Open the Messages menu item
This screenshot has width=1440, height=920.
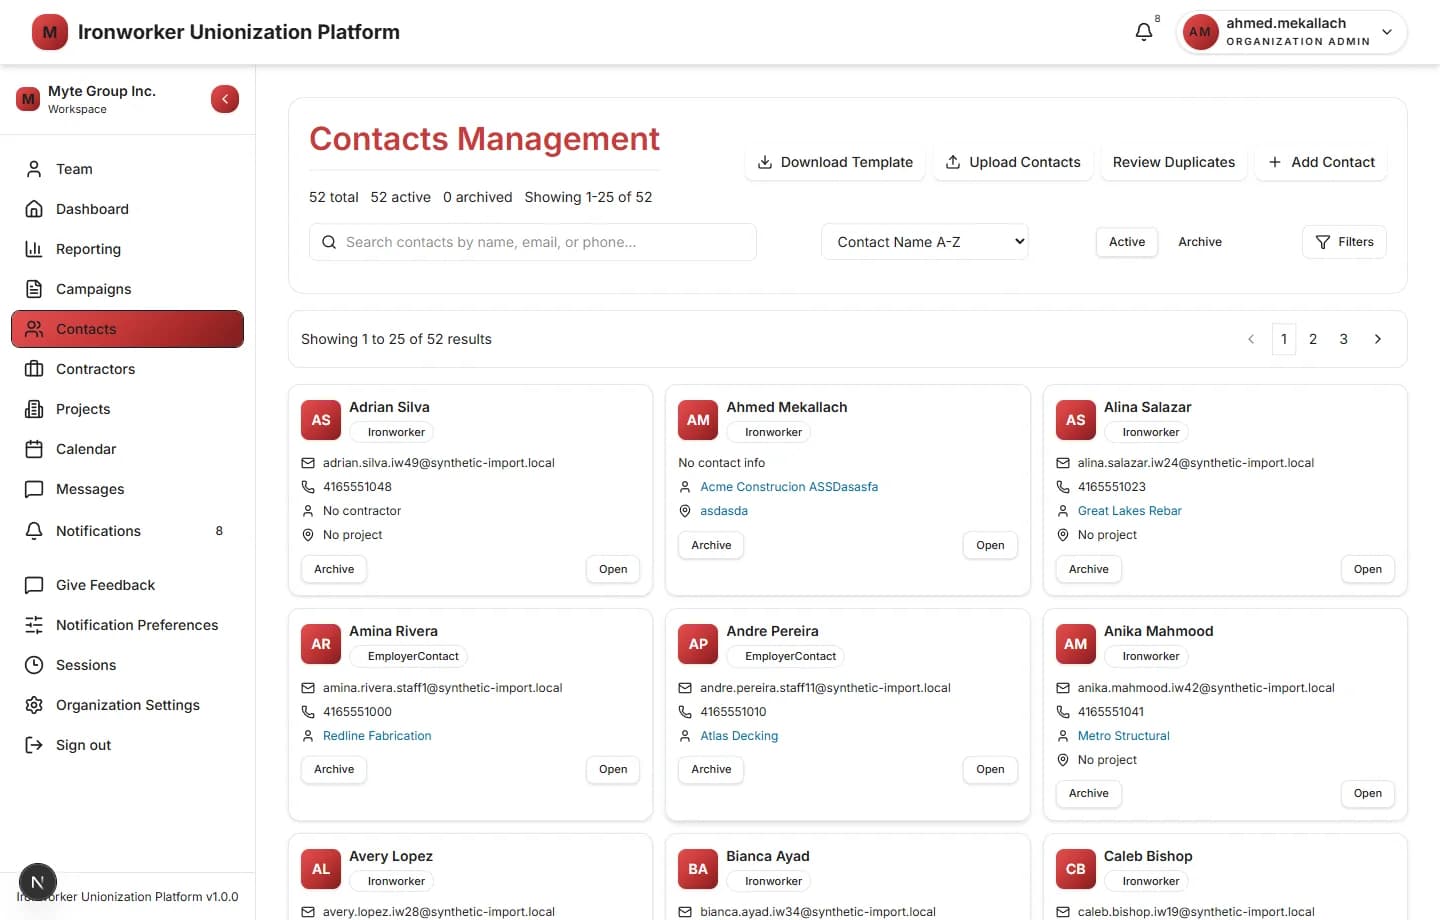click(128, 489)
